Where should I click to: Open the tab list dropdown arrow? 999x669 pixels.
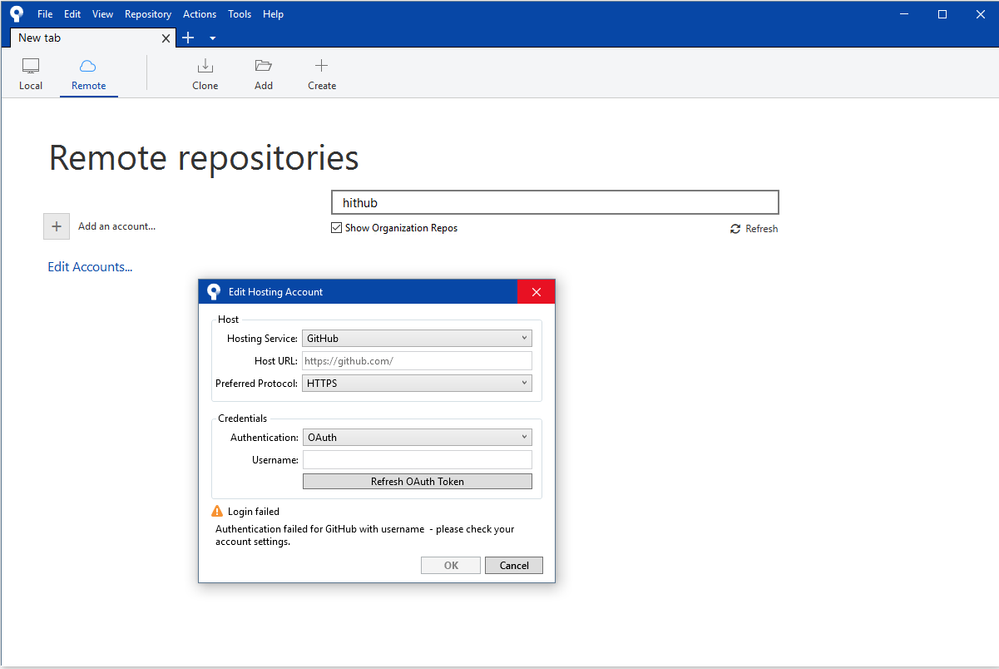[x=213, y=38]
